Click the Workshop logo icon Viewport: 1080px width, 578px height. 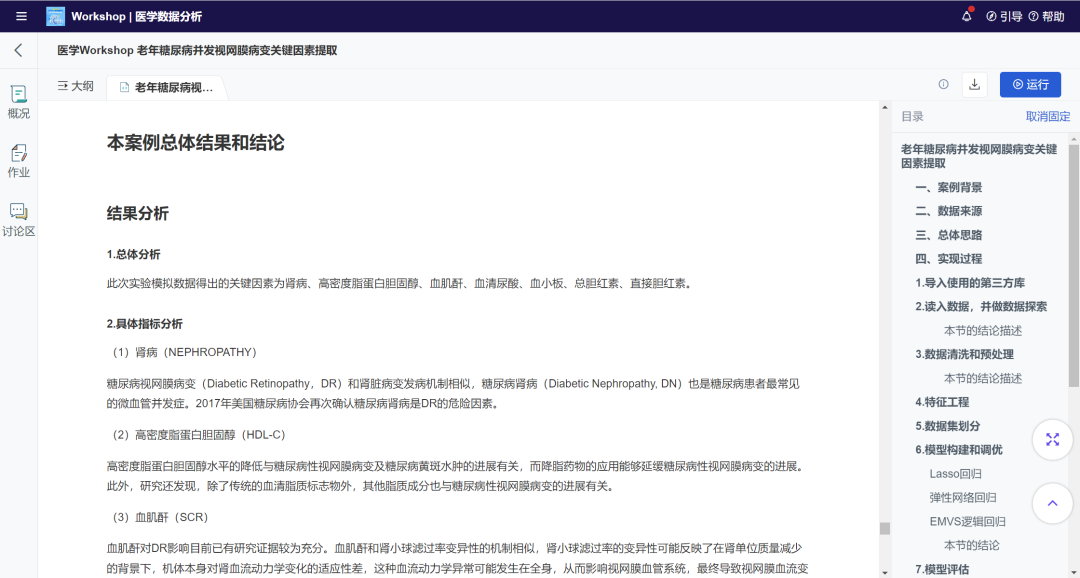point(55,16)
